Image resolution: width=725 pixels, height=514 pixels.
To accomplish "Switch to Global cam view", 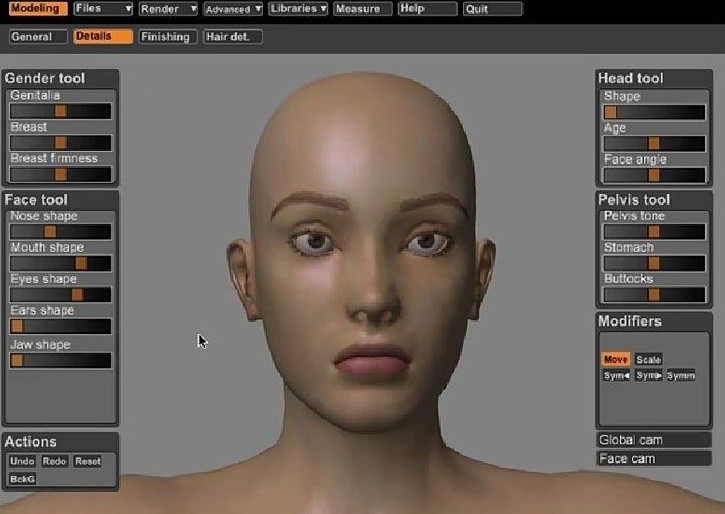I will coord(653,440).
